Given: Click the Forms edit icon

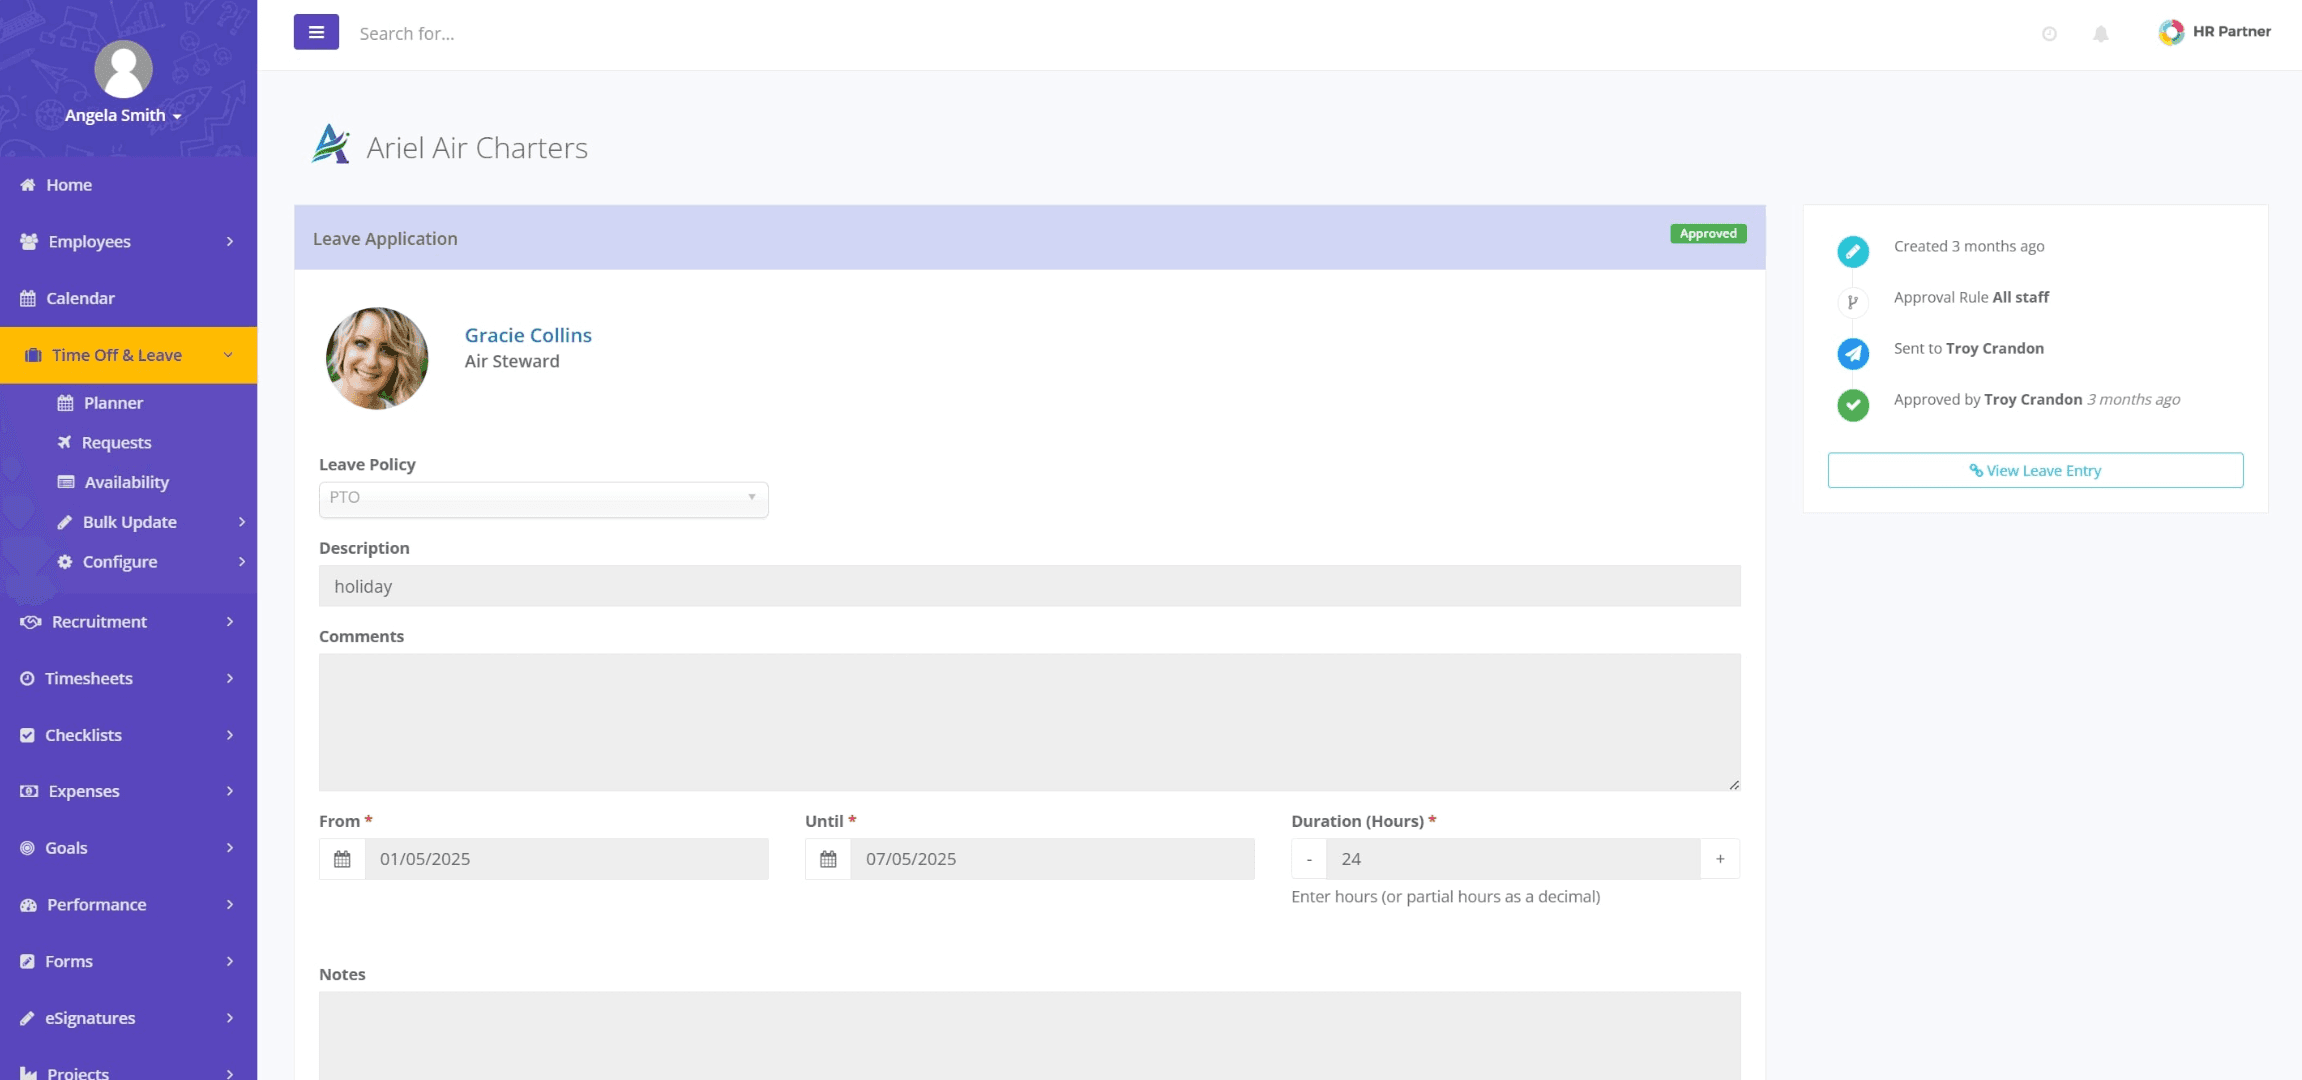Looking at the screenshot, I should 27,961.
